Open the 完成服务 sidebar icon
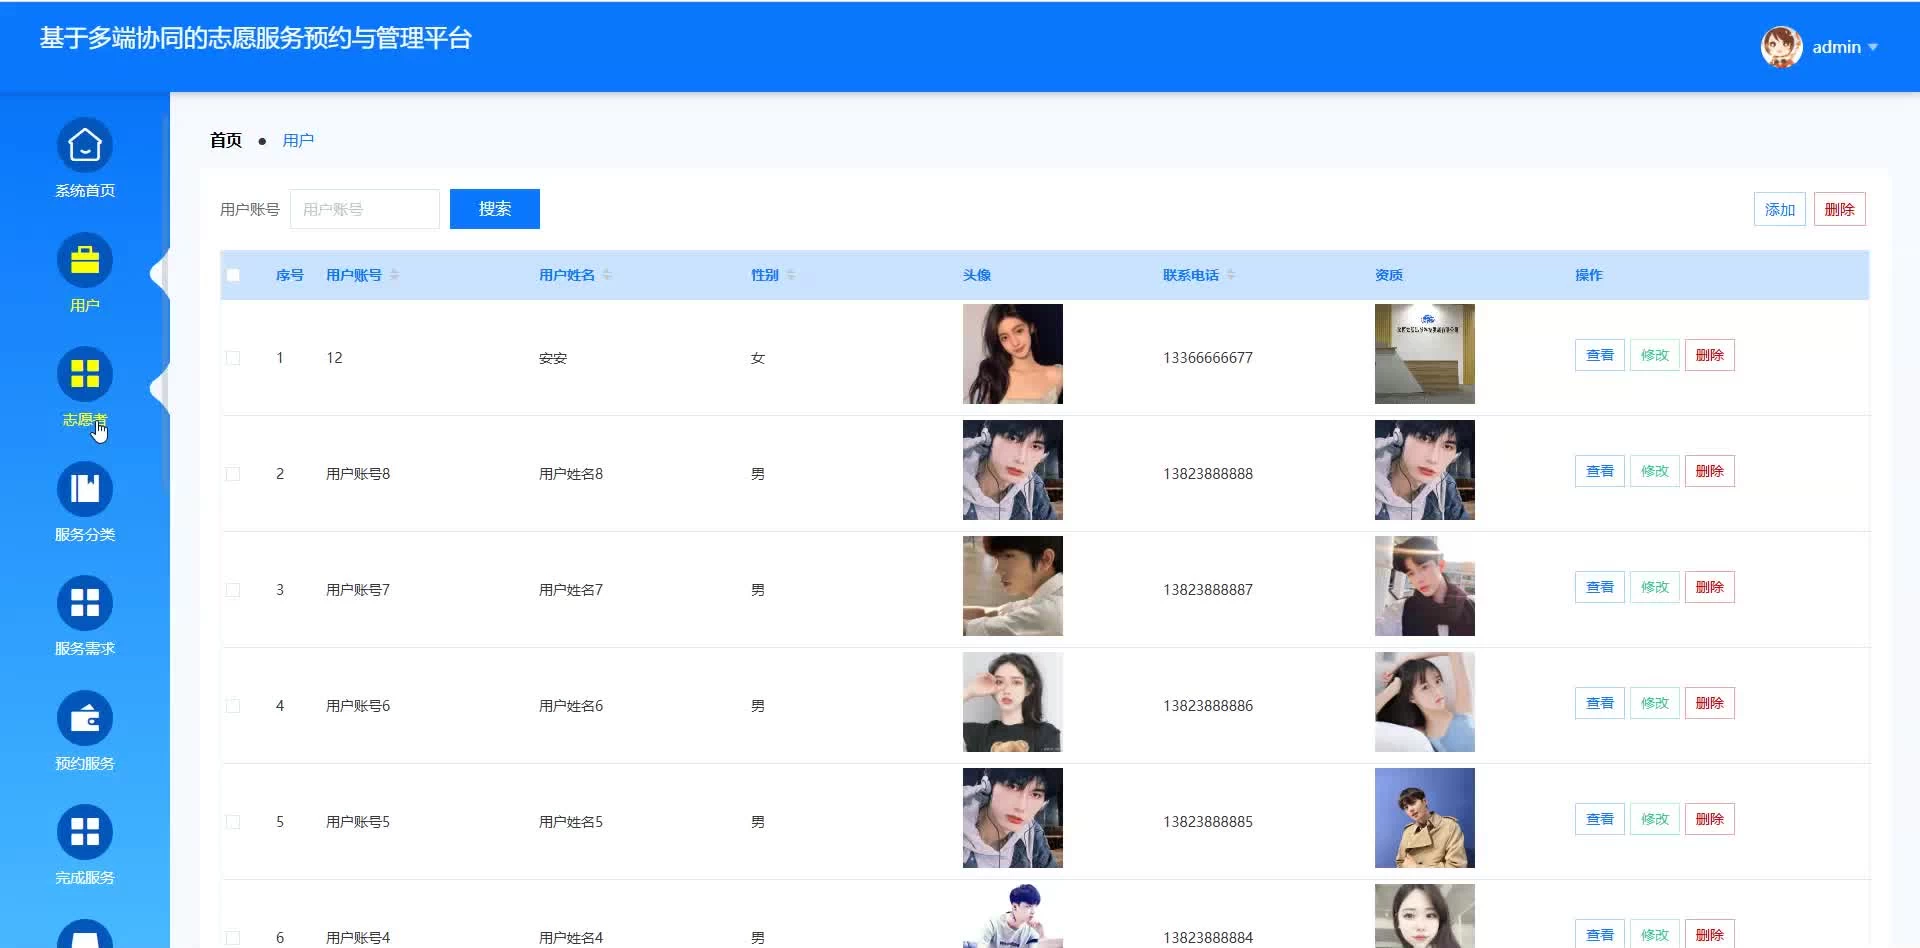The height and width of the screenshot is (948, 1920). click(x=85, y=833)
